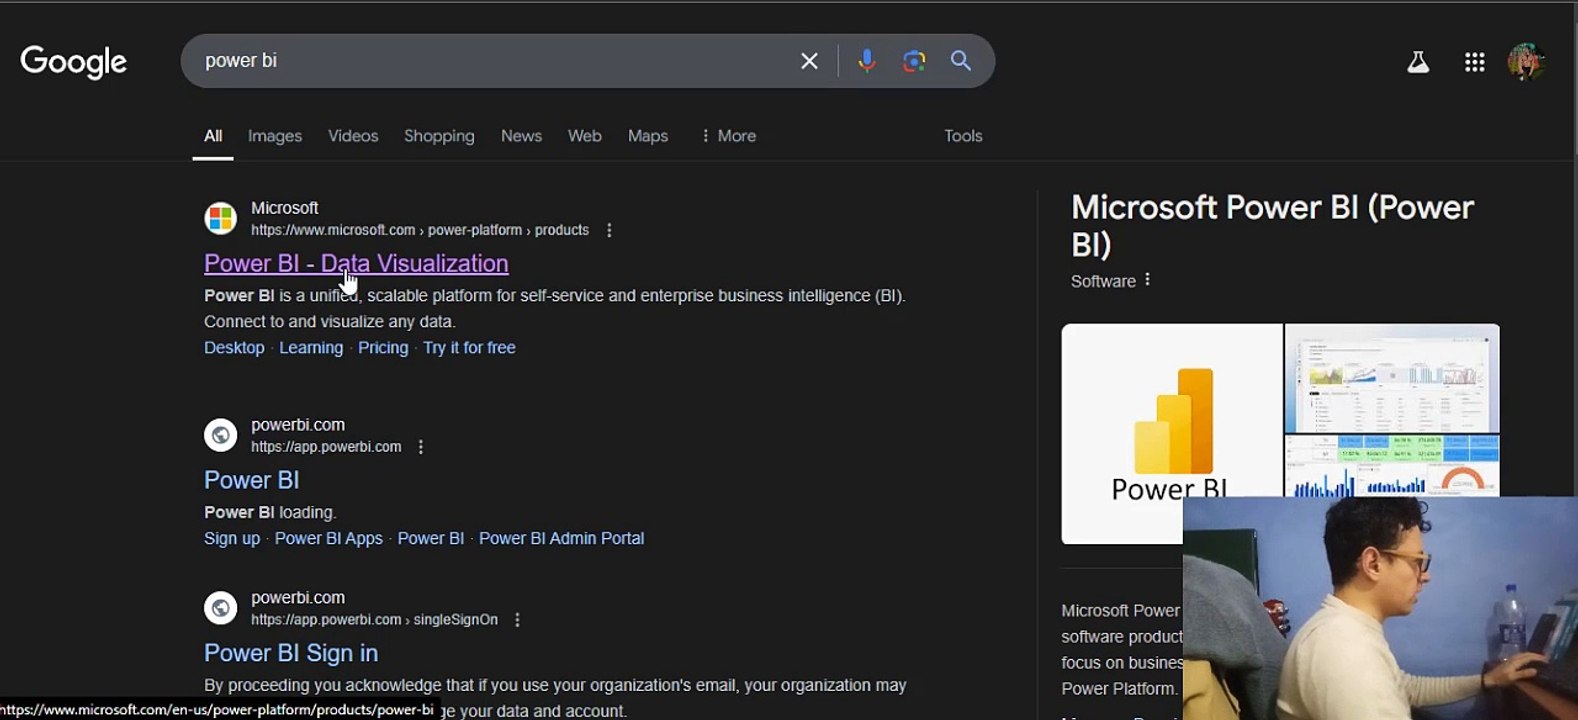Viewport: 1578px width, 720px height.
Task: Click favicon of Power BI Sign in result
Action: 220,608
